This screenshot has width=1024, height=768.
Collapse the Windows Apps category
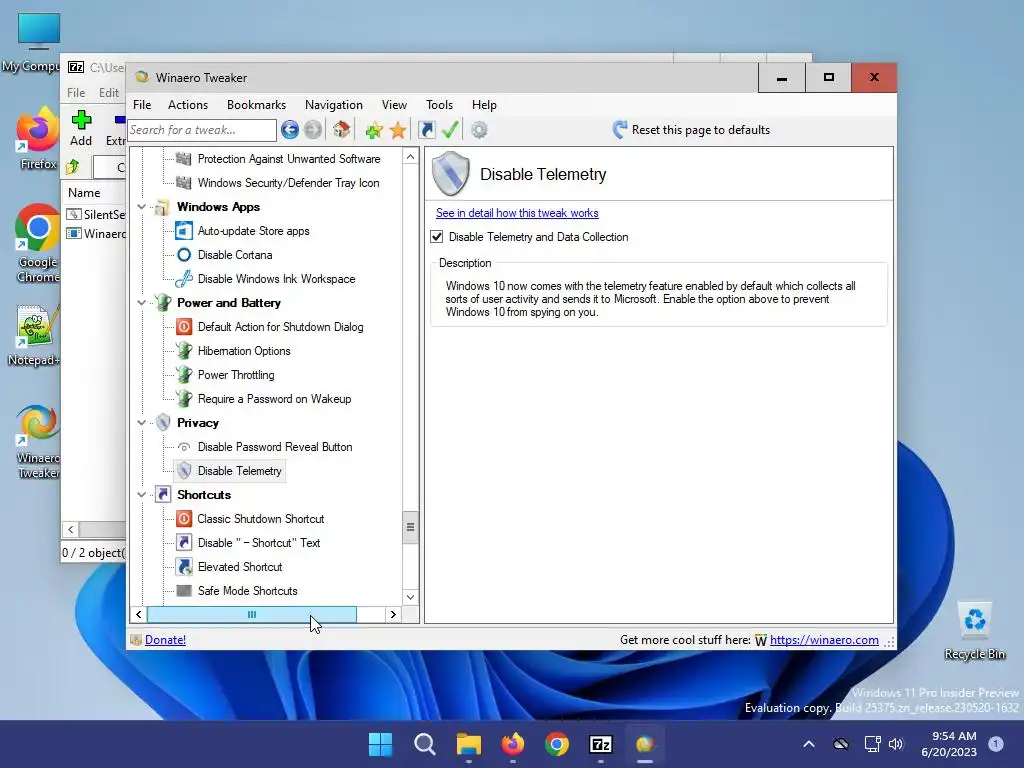(142, 207)
